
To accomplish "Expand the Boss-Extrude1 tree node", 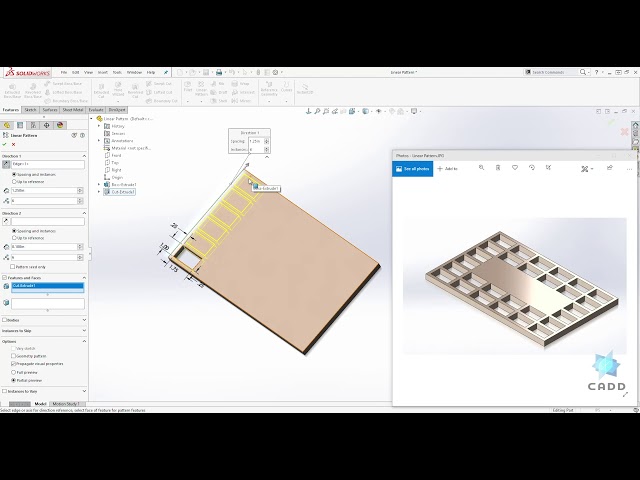I will click(99, 184).
